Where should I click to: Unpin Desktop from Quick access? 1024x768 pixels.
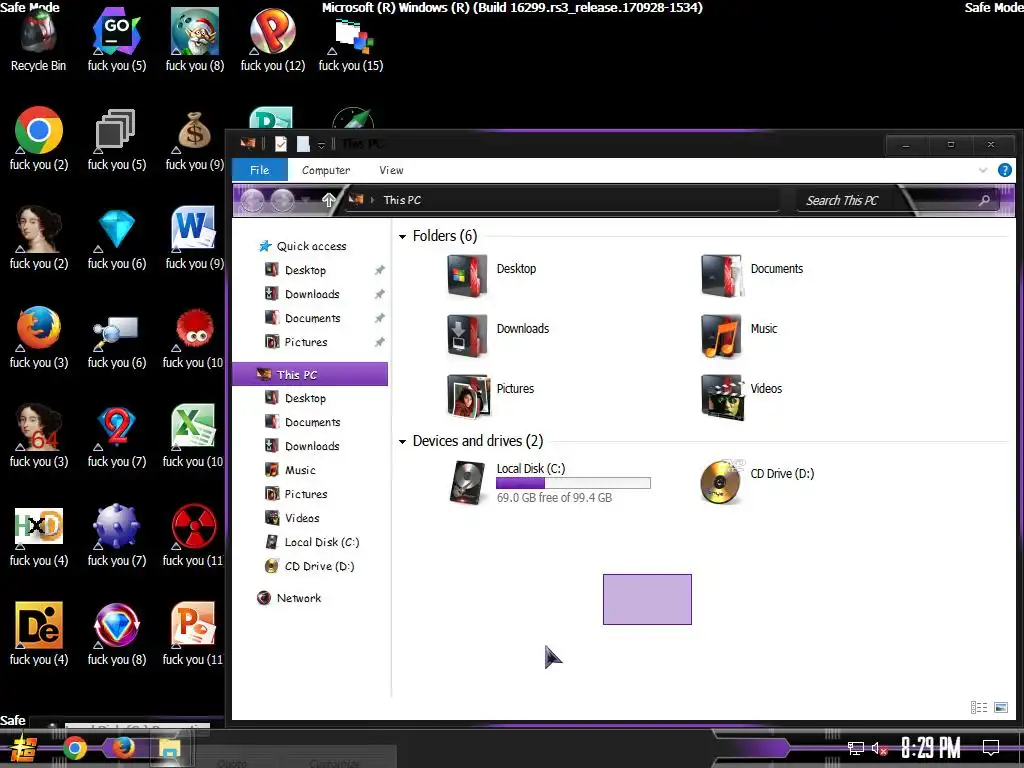(379, 270)
